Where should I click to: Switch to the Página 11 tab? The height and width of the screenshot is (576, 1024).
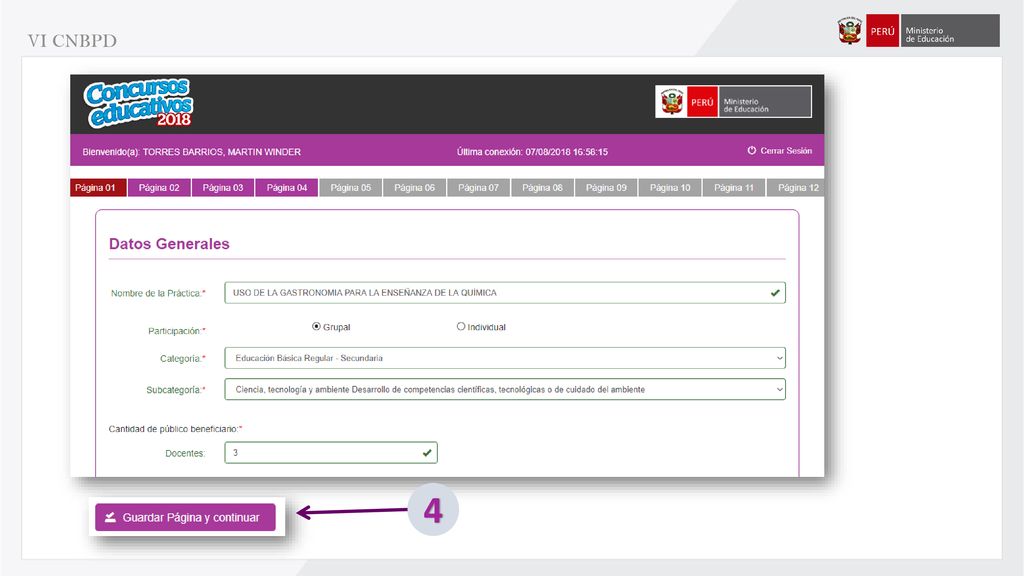coord(733,187)
